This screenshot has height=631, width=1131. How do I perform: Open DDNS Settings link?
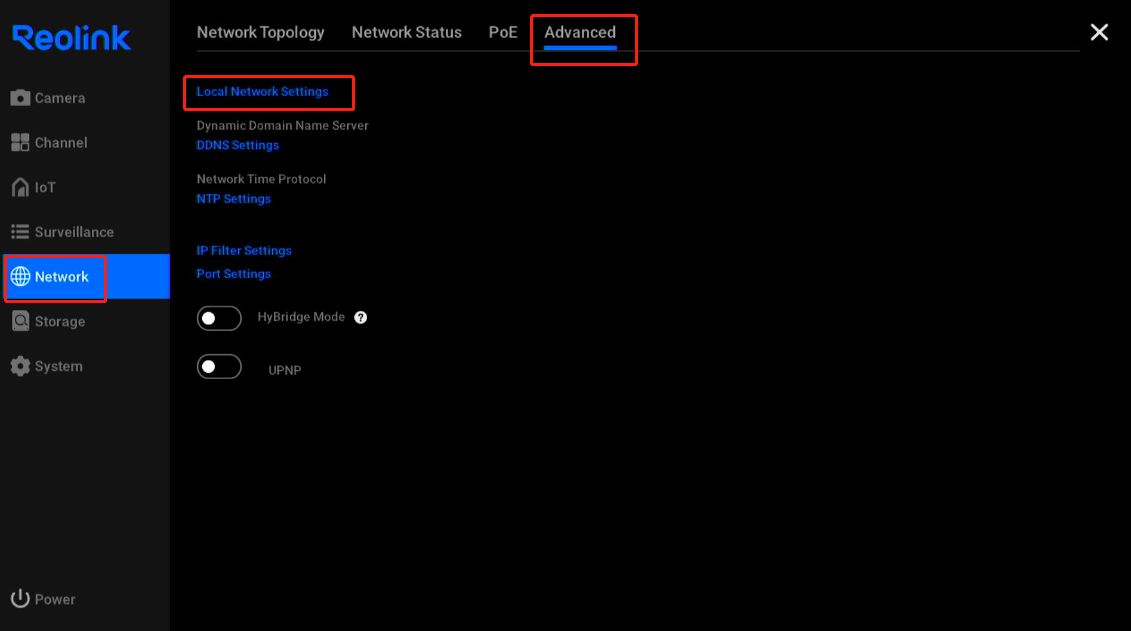[x=237, y=145]
